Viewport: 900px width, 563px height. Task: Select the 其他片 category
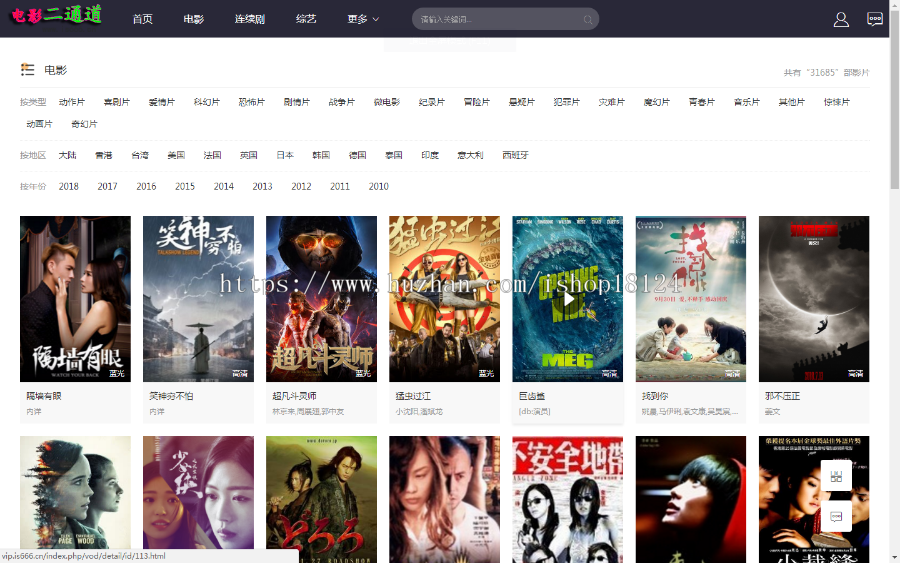[x=792, y=102]
